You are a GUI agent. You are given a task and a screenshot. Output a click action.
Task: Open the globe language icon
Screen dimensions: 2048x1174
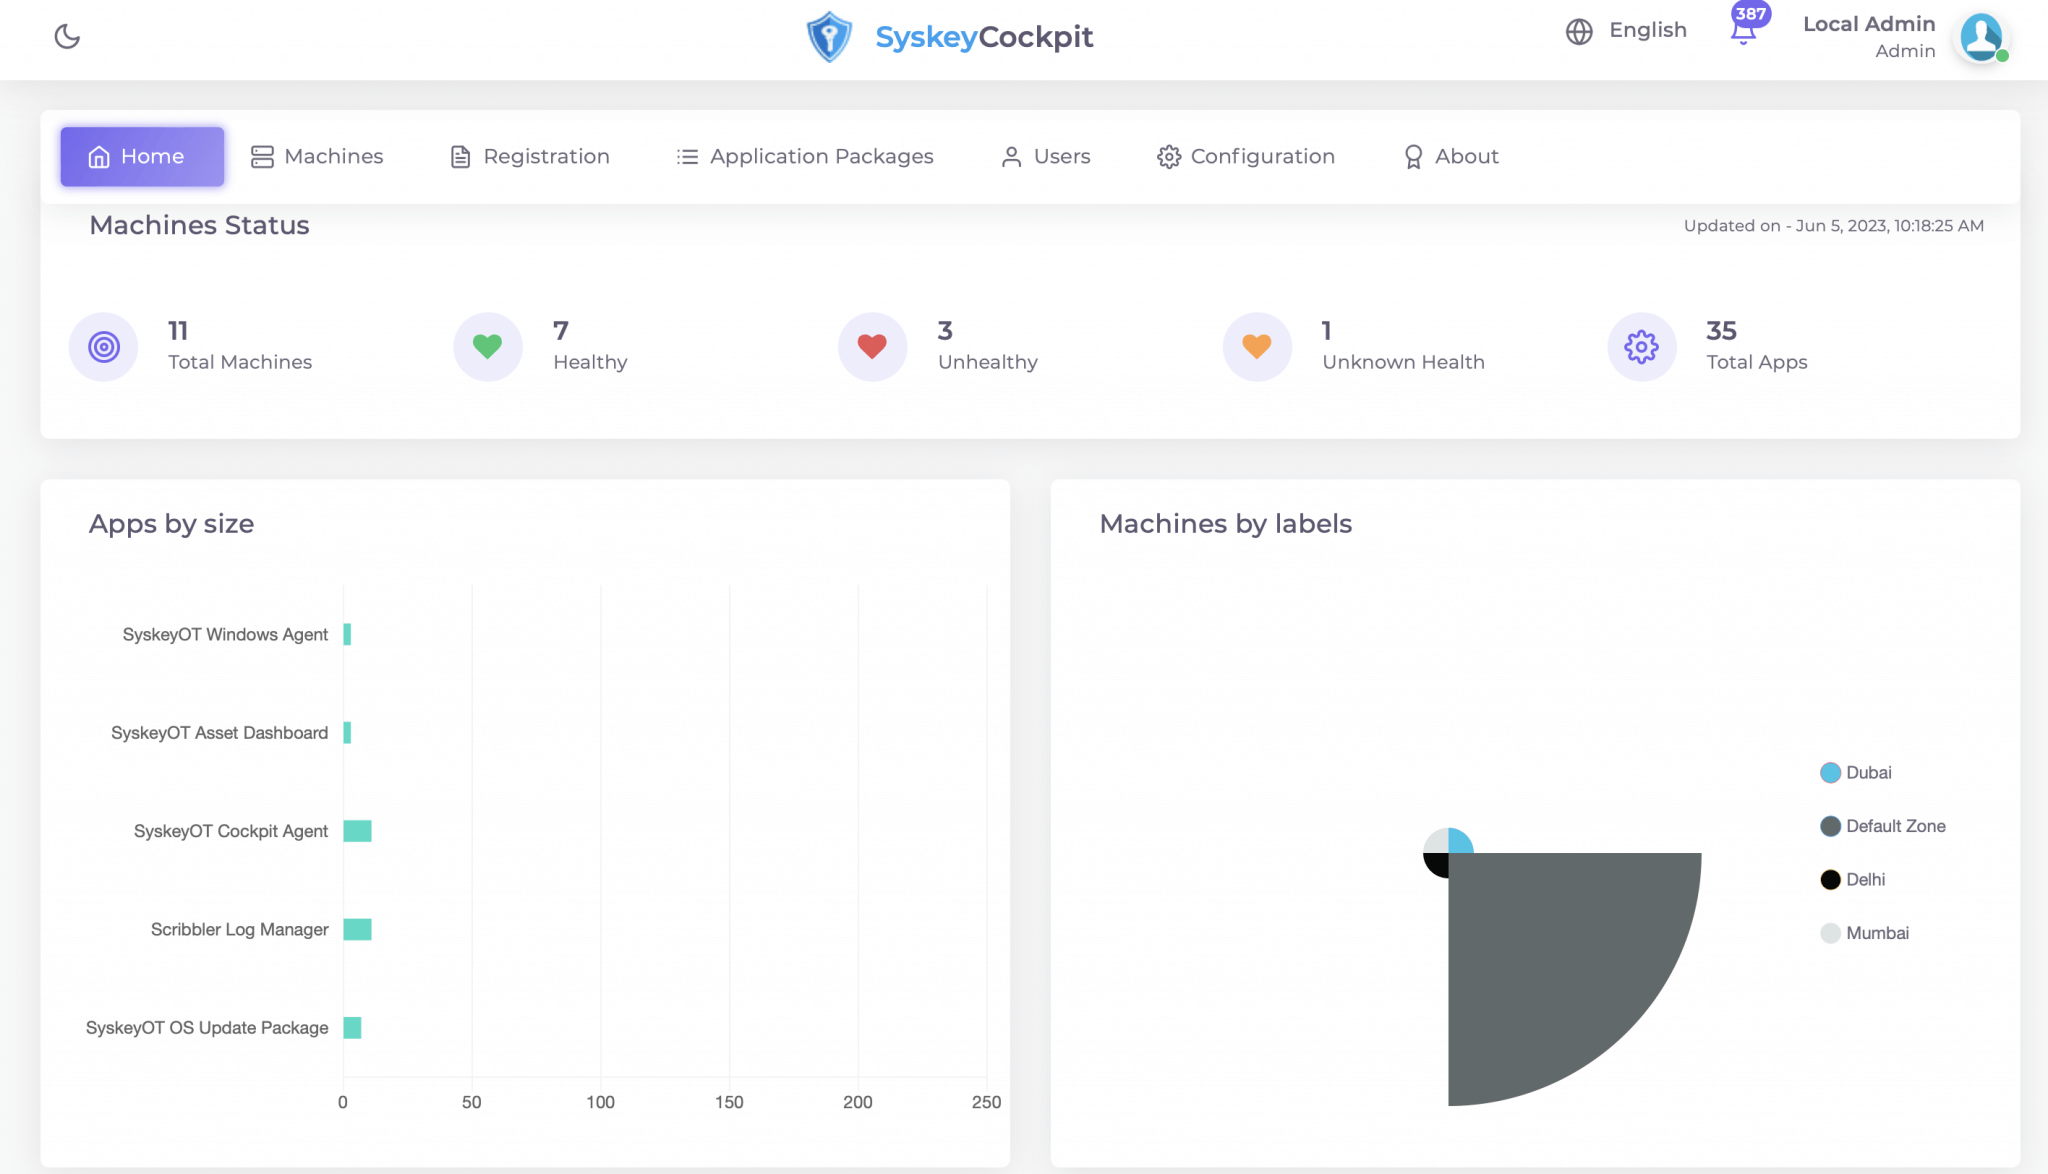tap(1579, 32)
